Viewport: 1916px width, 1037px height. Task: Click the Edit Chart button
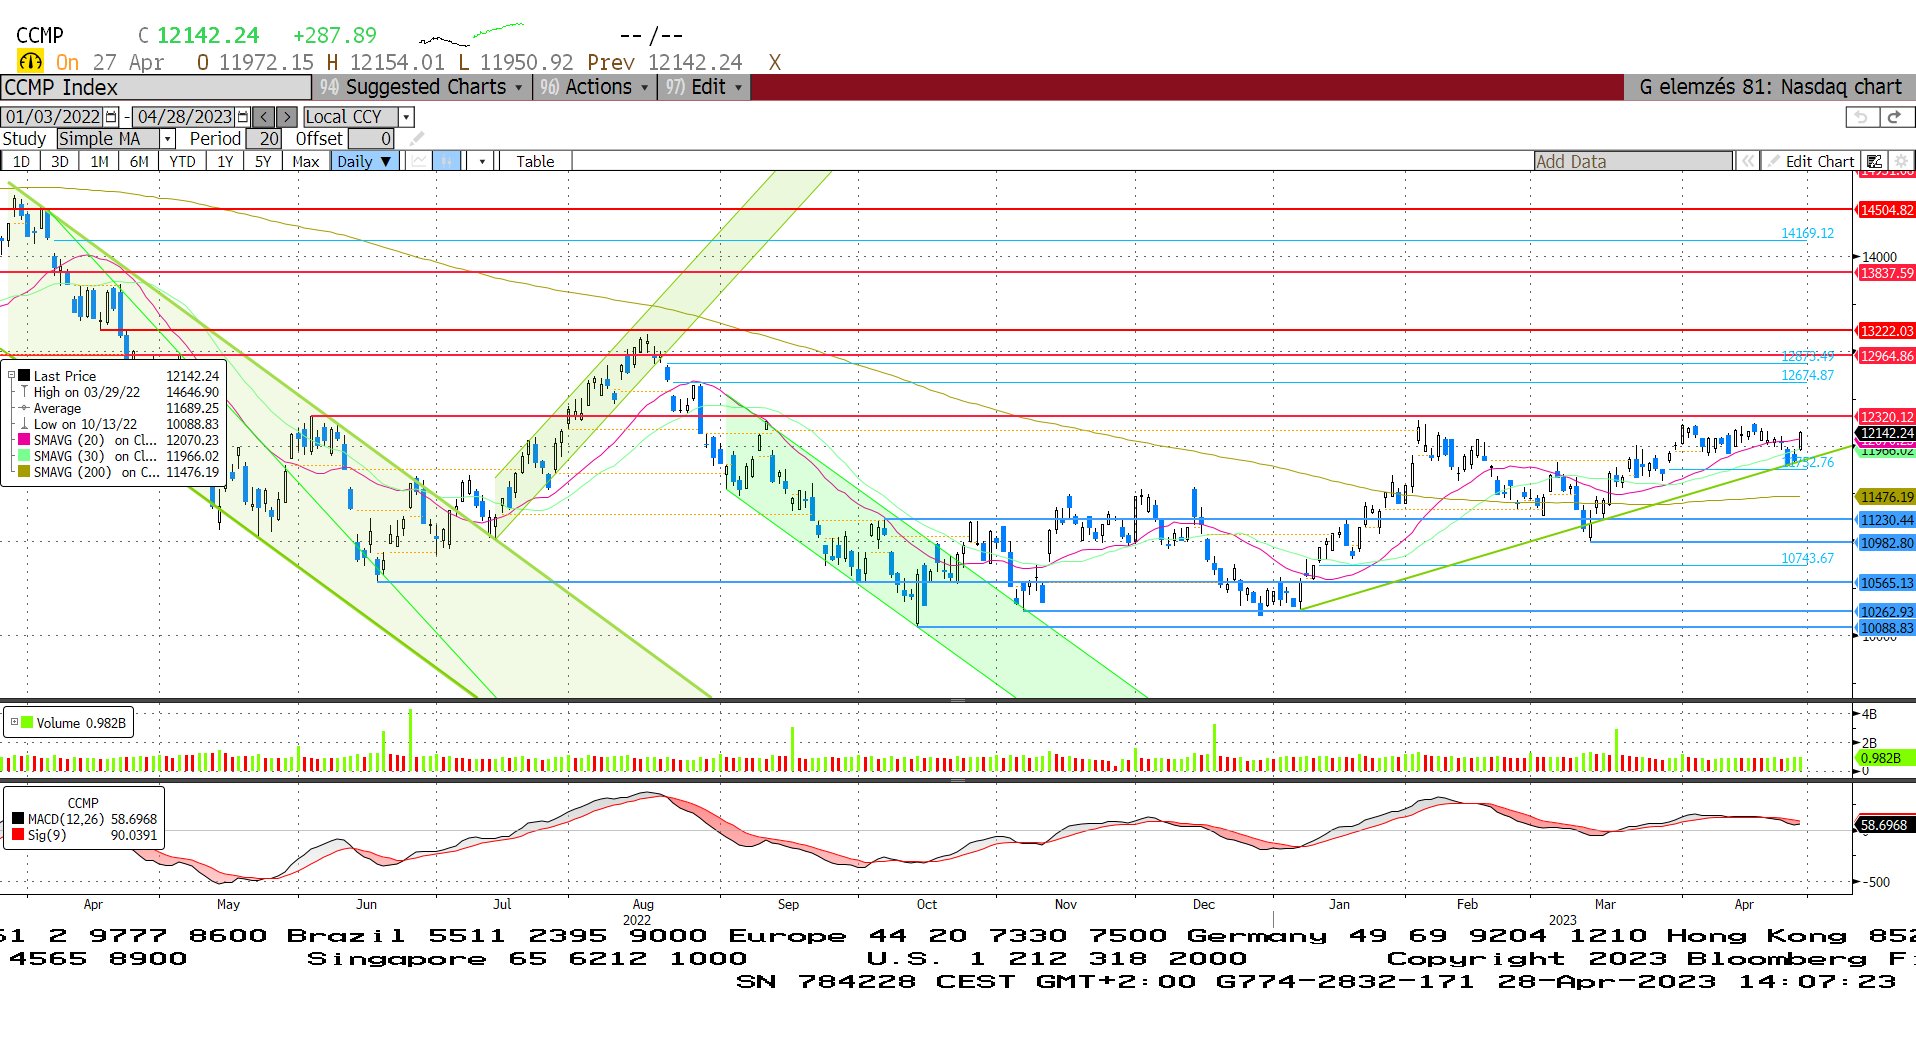point(1811,161)
